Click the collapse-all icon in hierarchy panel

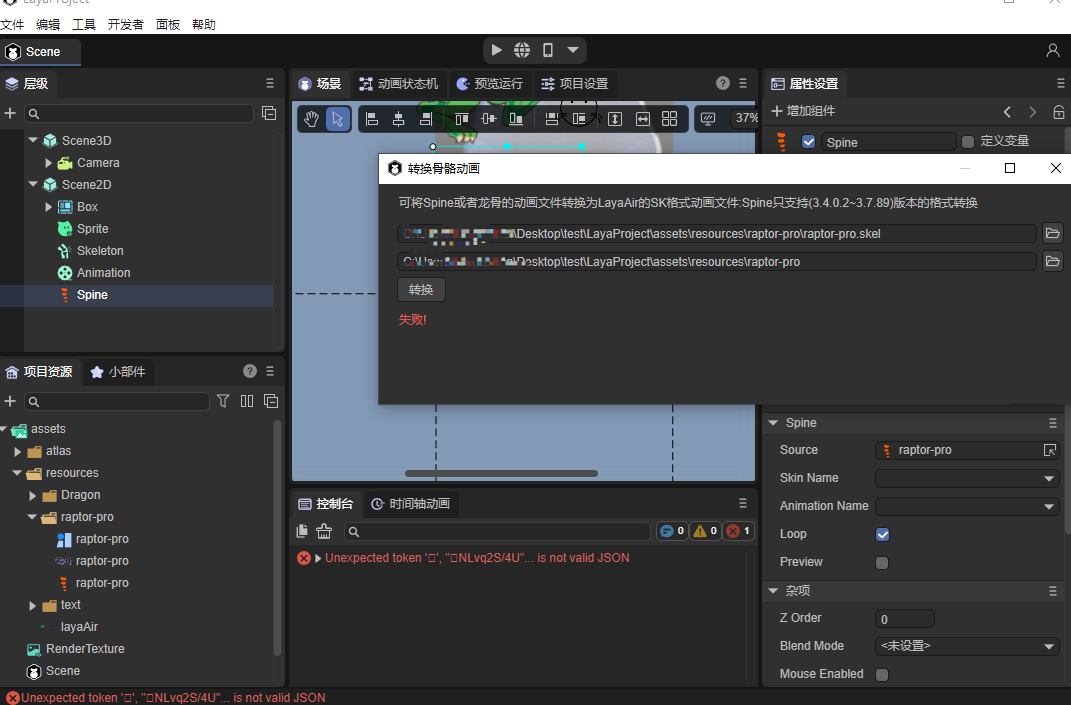pos(269,113)
